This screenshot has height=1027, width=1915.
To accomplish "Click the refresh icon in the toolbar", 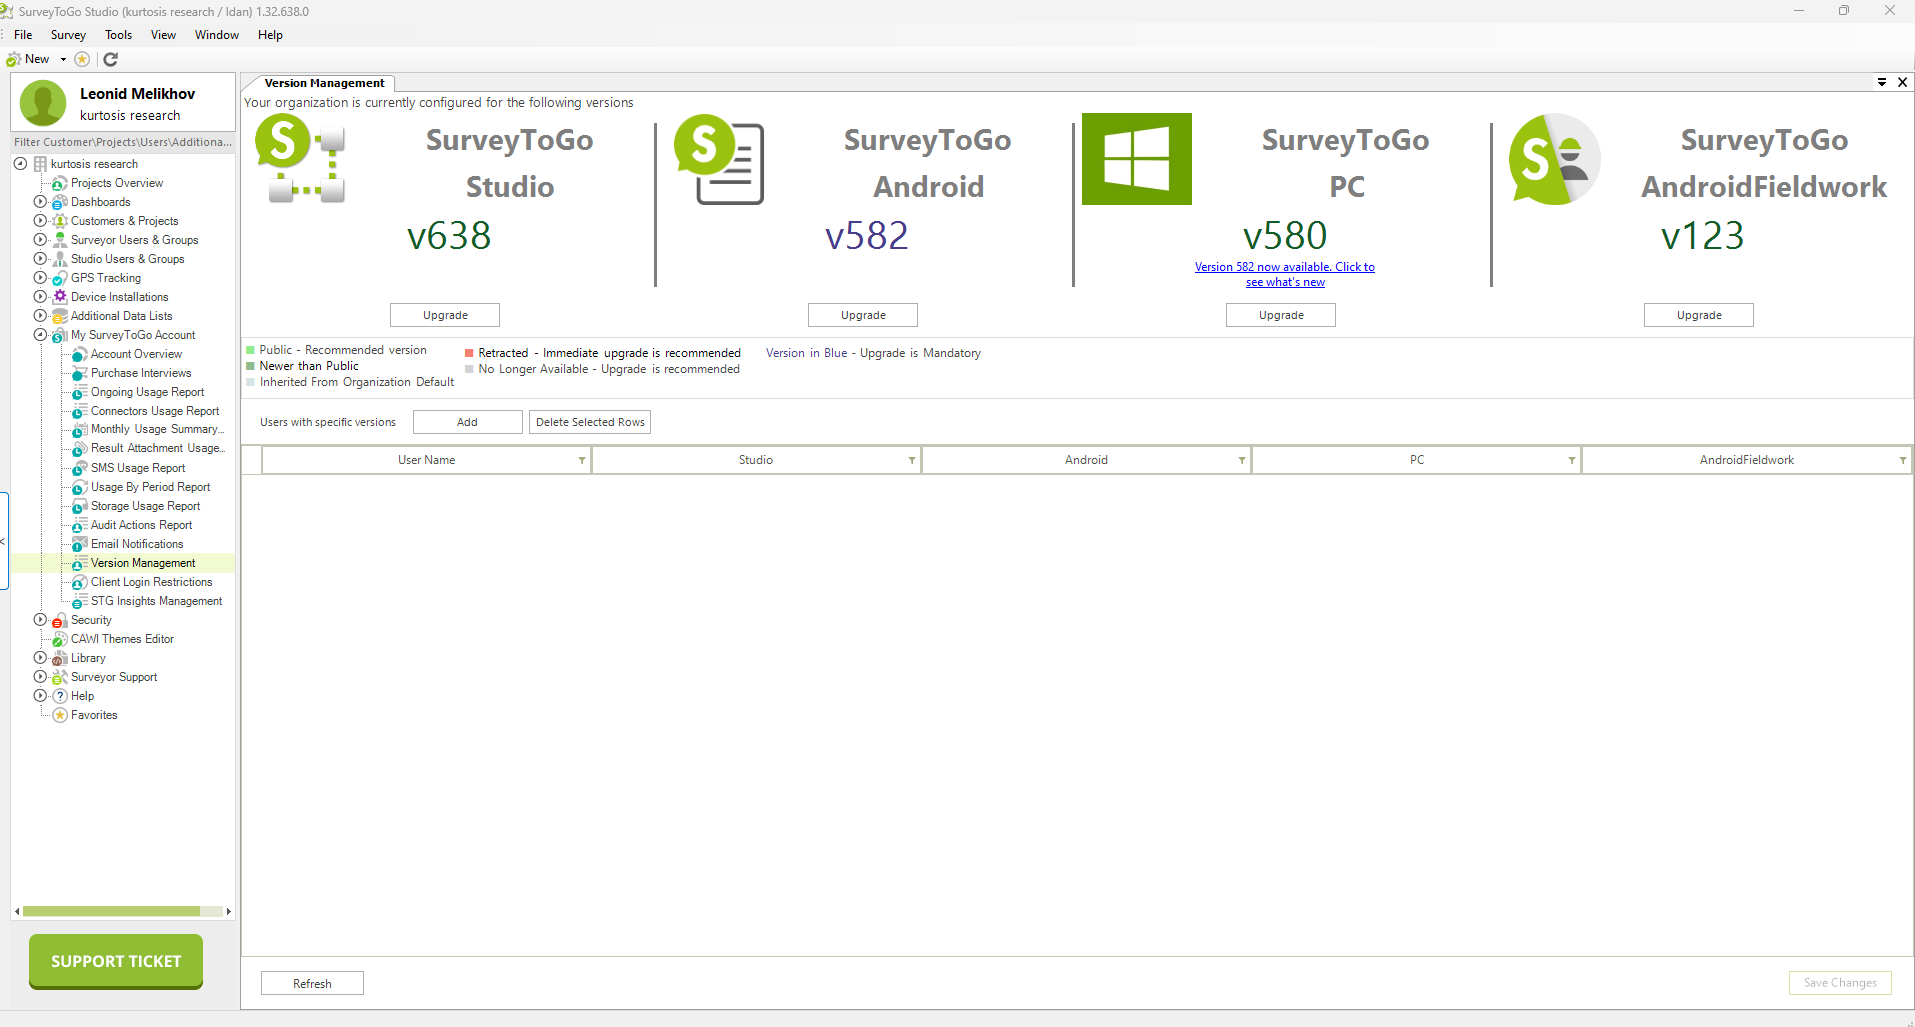I will tap(111, 59).
